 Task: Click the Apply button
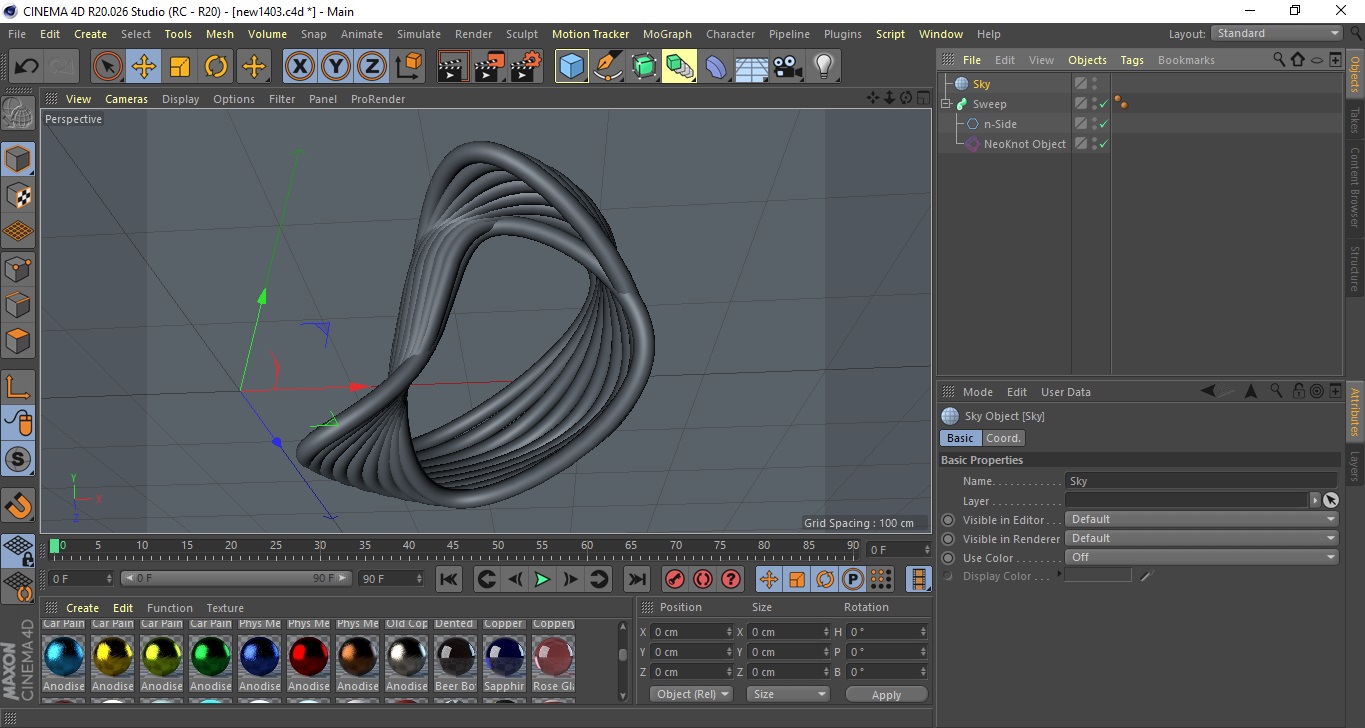886,695
